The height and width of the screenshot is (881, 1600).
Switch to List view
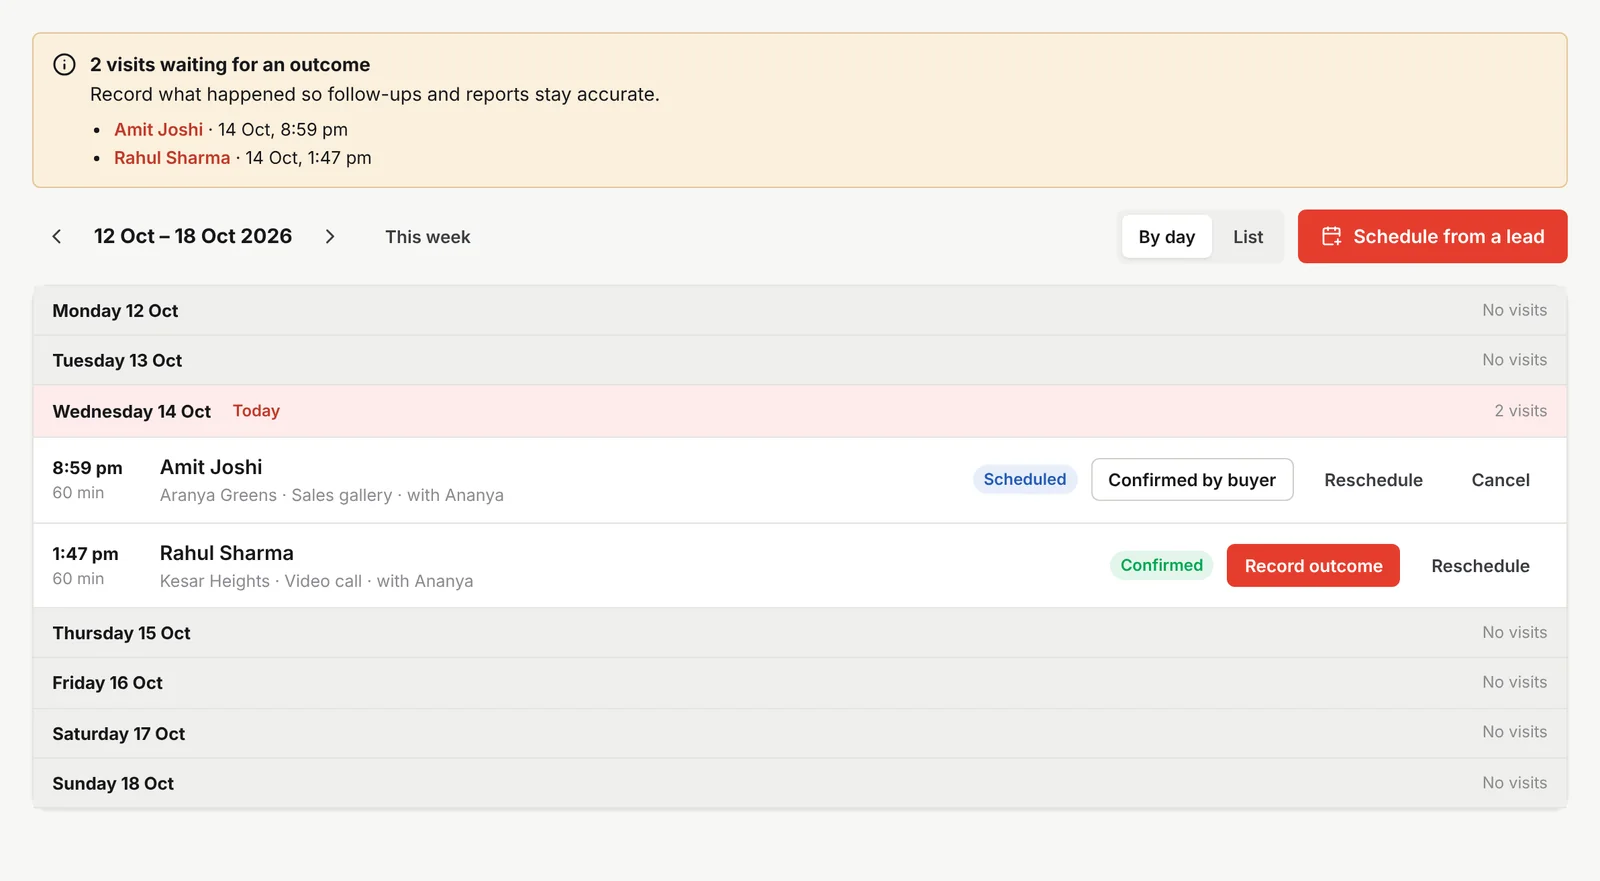coord(1248,237)
